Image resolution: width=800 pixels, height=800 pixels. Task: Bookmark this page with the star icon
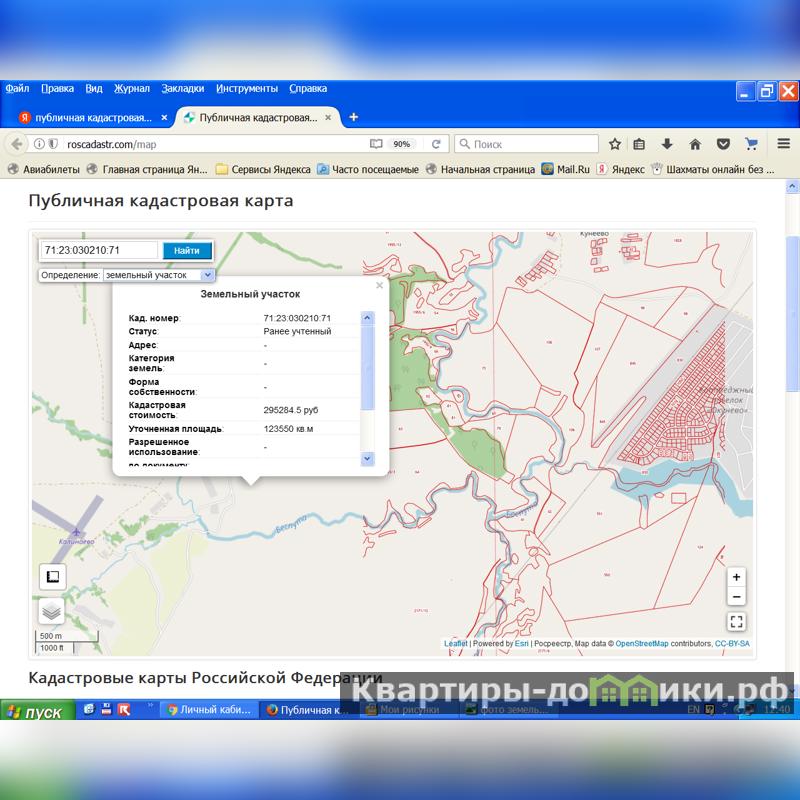click(615, 144)
